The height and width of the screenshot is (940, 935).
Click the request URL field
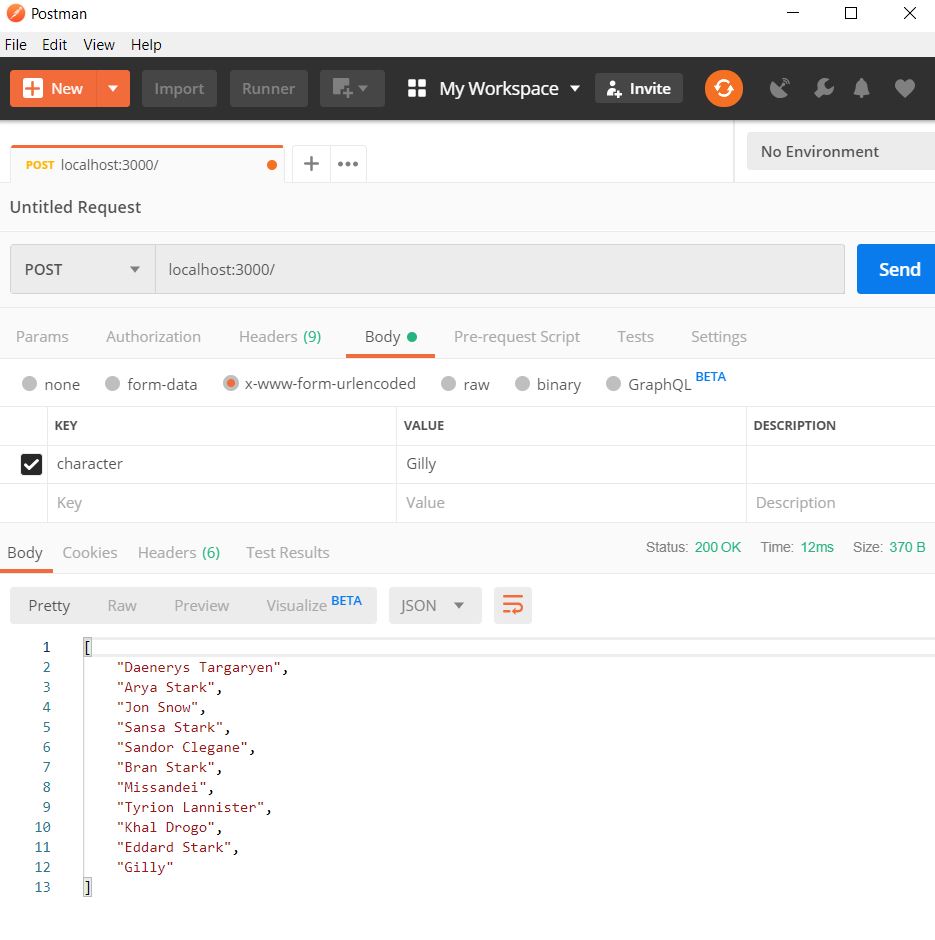coord(500,269)
